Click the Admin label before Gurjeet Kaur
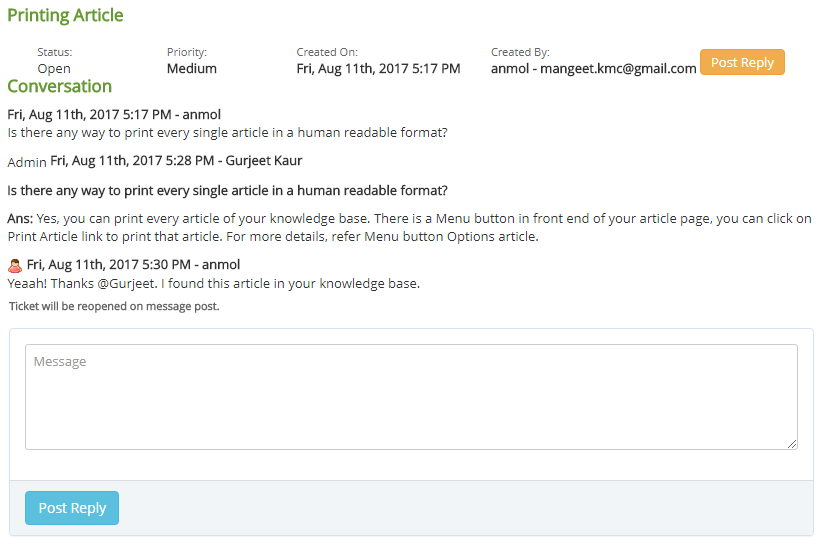Viewport: 825px width, 545px height. click(x=27, y=161)
